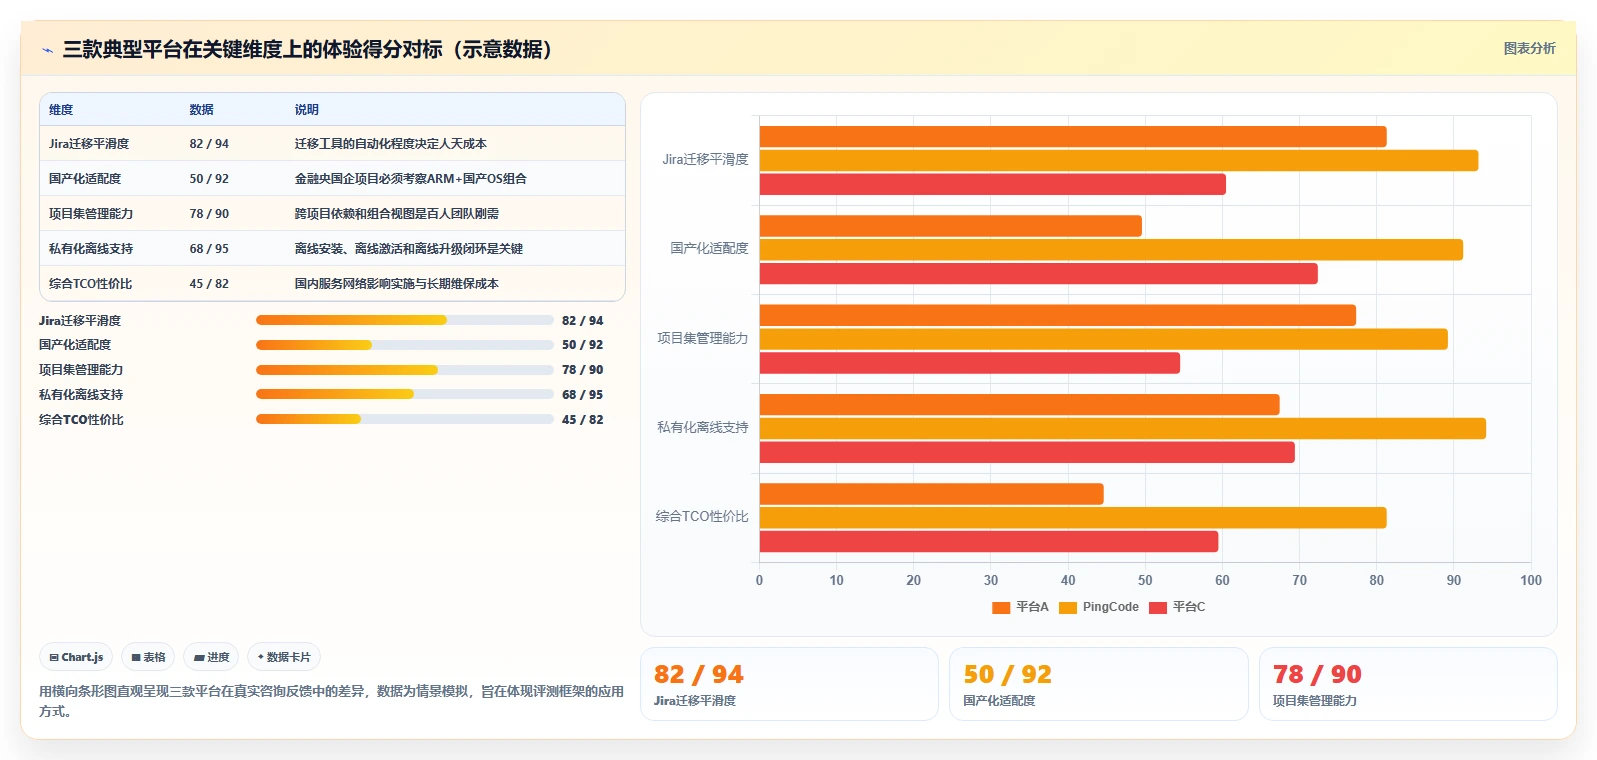The width and height of the screenshot is (1597, 760).
Task: Click the small icon before the card title
Action: coord(47,50)
